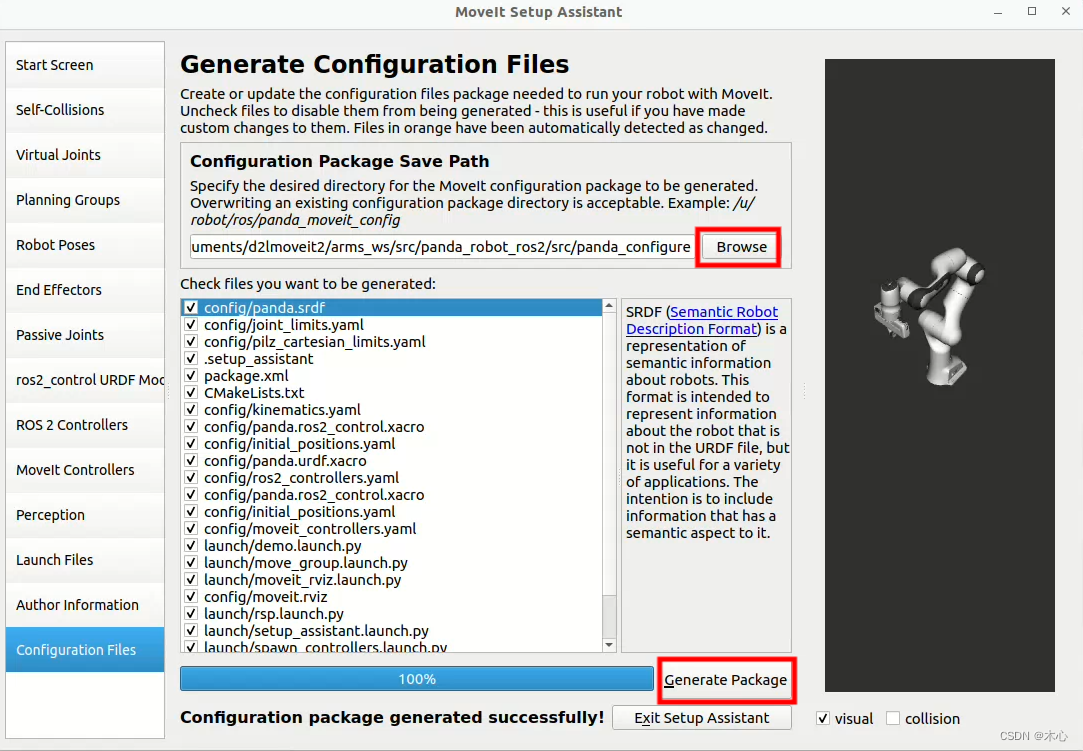The width and height of the screenshot is (1083, 751).
Task: Click file list scroll up arrow
Action: pyautogui.click(x=608, y=305)
